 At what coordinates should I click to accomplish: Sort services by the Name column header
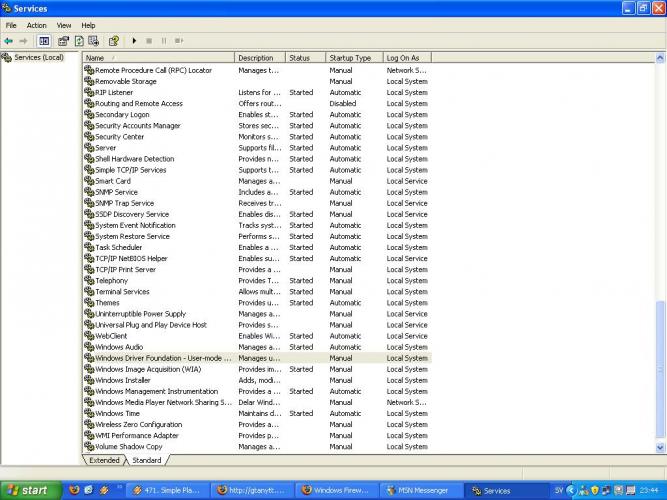pyautogui.click(x=158, y=58)
